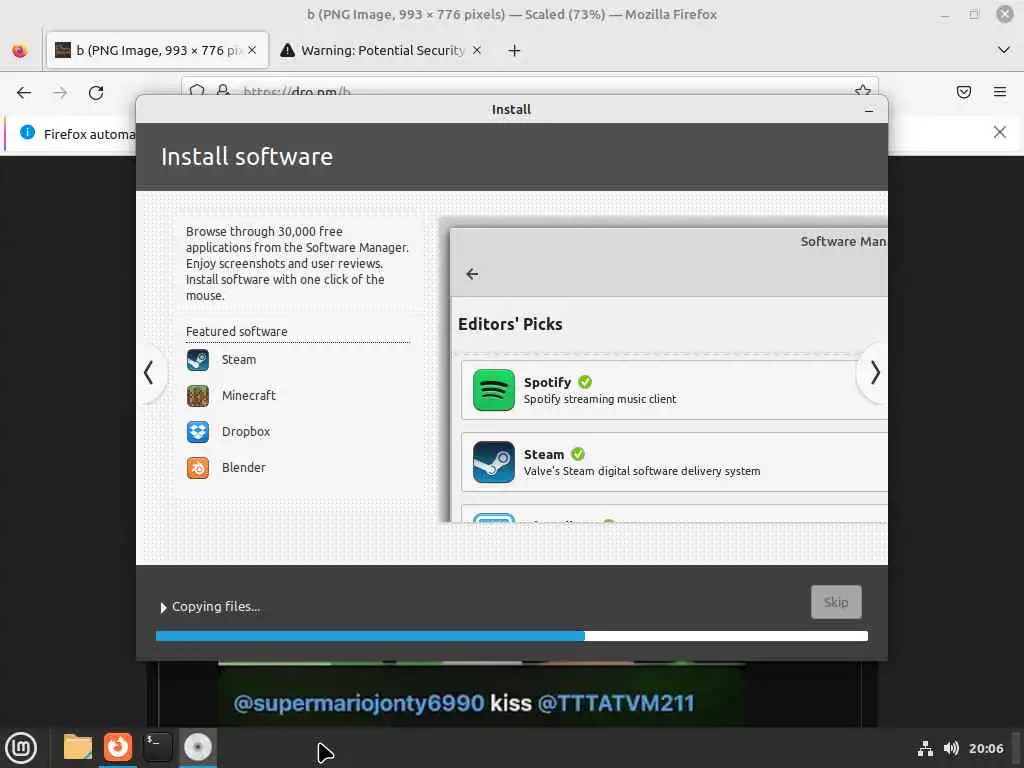1024x768 pixels.
Task: Click the Steam label in Featured software
Action: coord(239,360)
